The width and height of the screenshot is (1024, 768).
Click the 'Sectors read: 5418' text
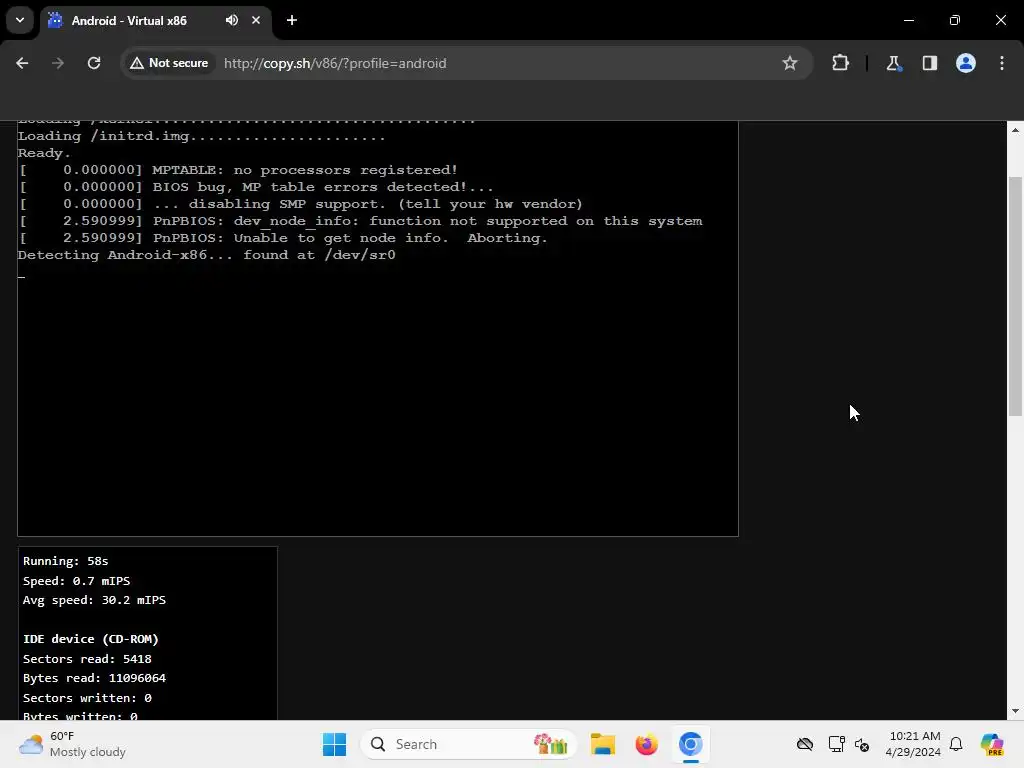(87, 659)
